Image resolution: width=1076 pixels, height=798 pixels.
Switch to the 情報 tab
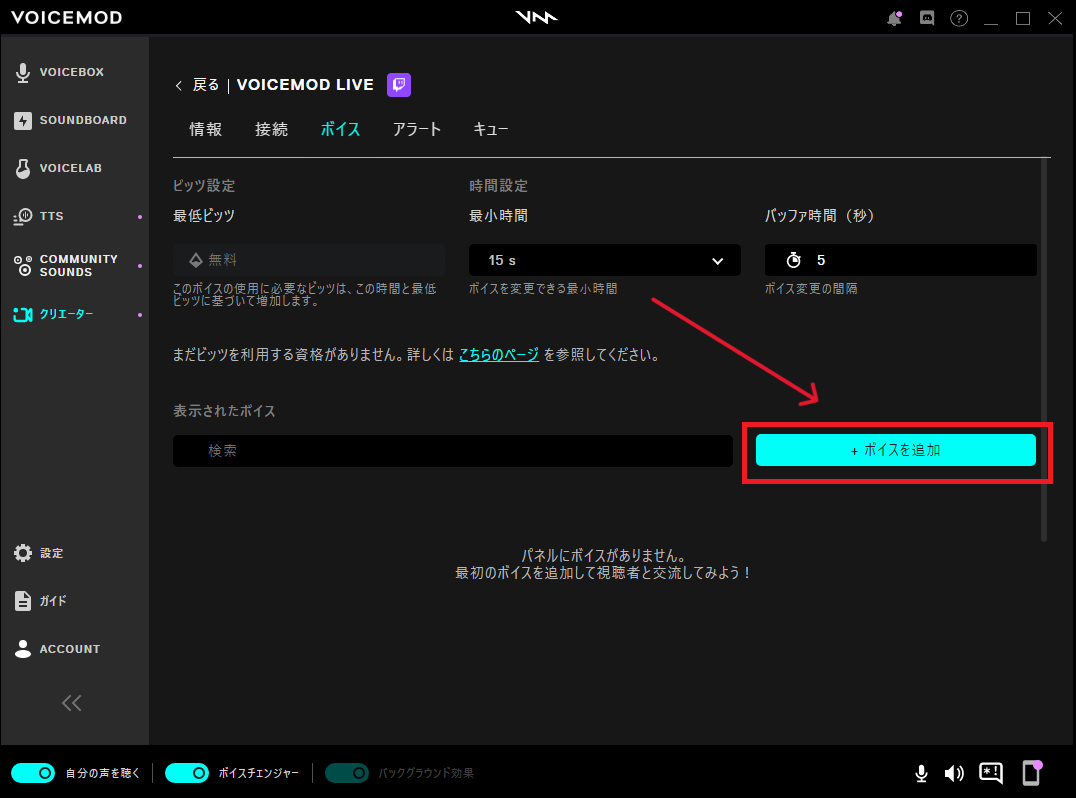click(x=205, y=130)
